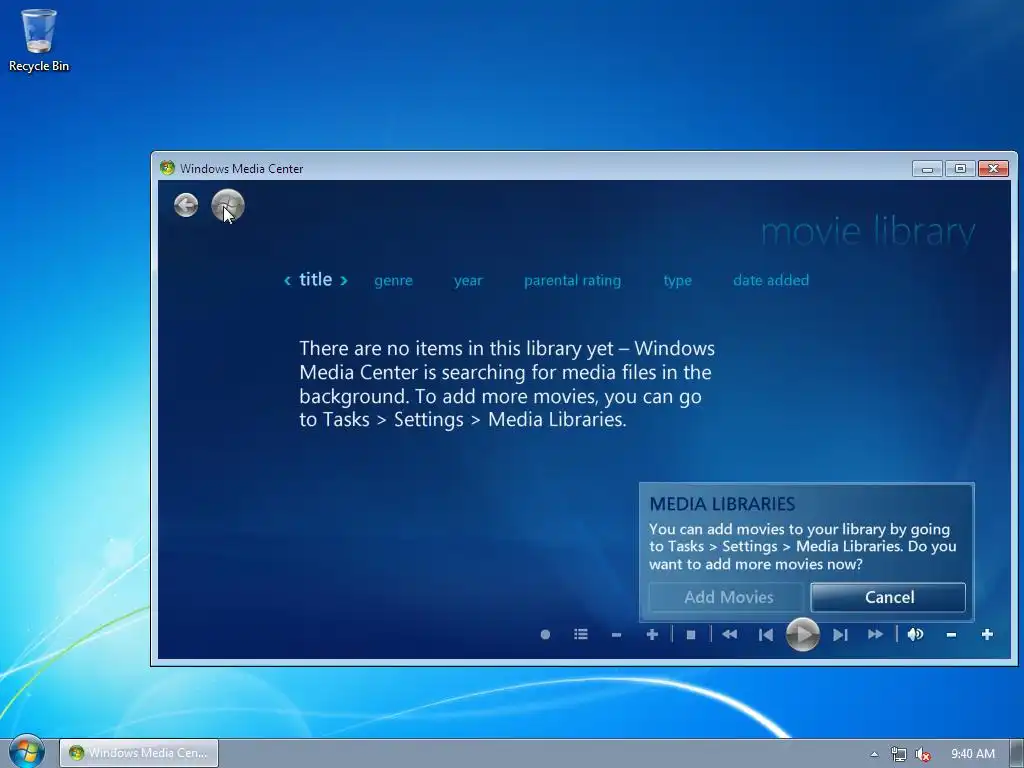Switch to the genre view

[393, 280]
